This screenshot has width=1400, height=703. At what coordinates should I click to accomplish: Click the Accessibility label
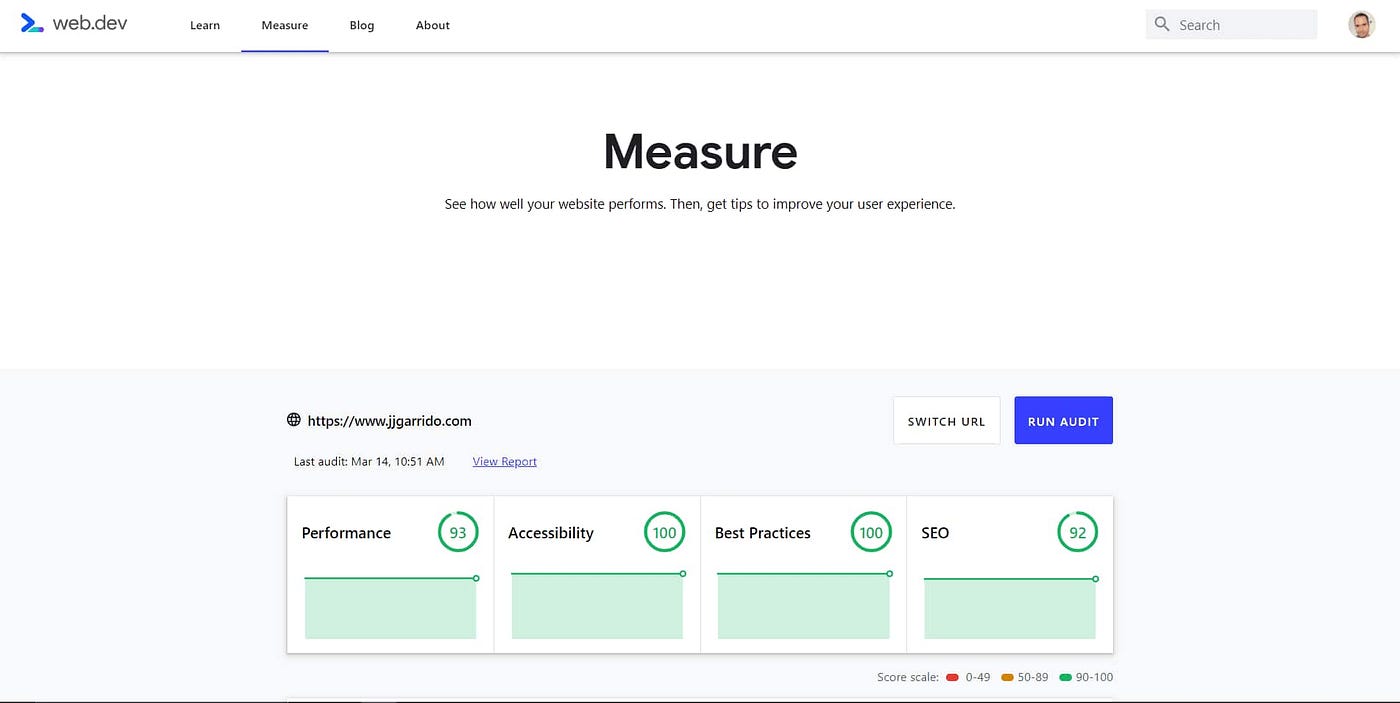(550, 533)
